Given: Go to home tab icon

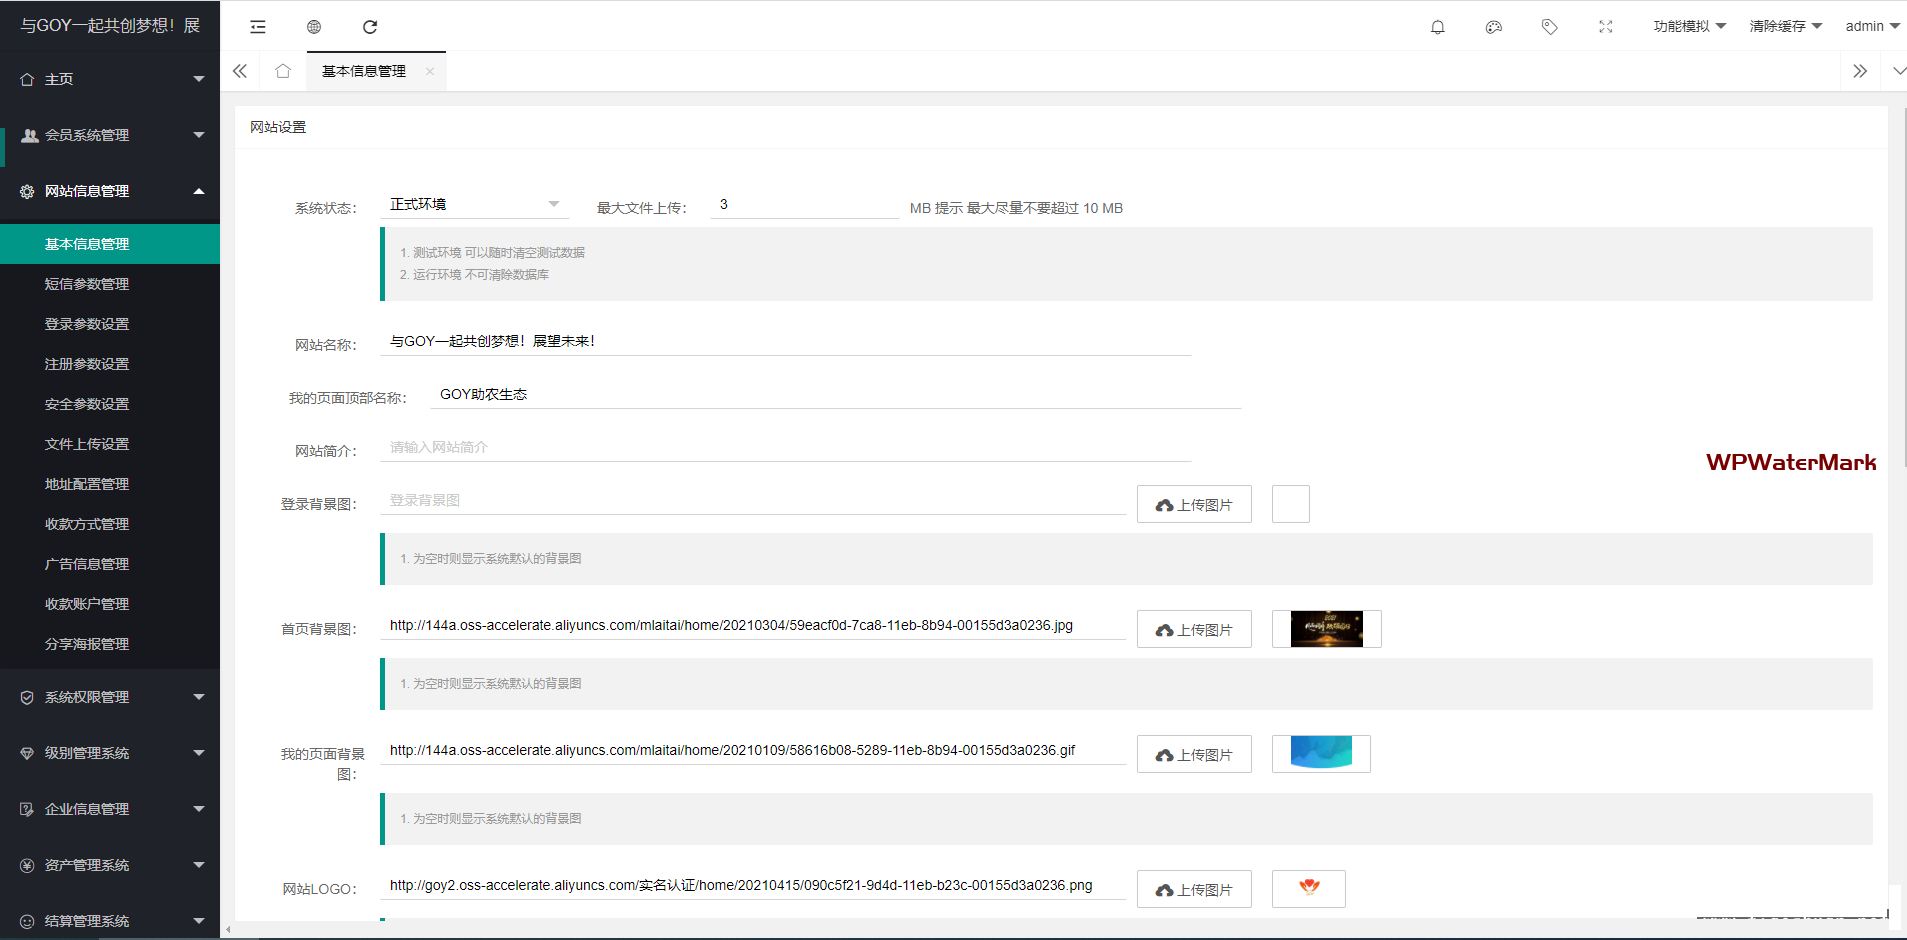Looking at the screenshot, I should click(x=283, y=71).
